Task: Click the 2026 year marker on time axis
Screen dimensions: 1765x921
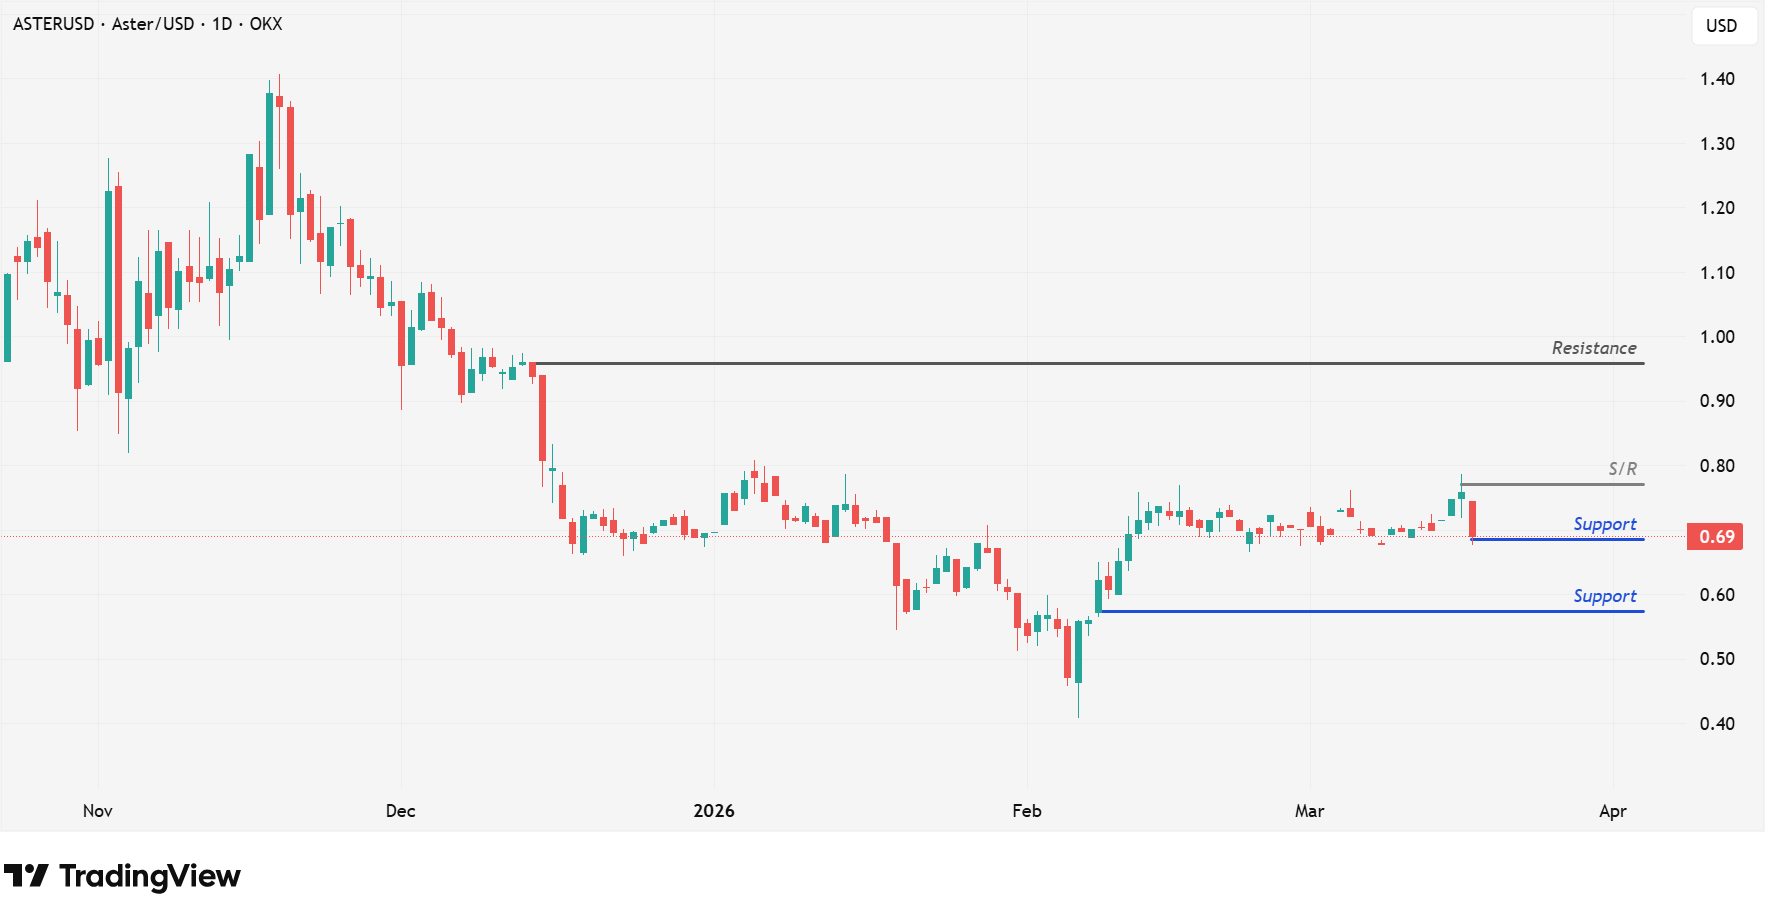Action: click(714, 811)
